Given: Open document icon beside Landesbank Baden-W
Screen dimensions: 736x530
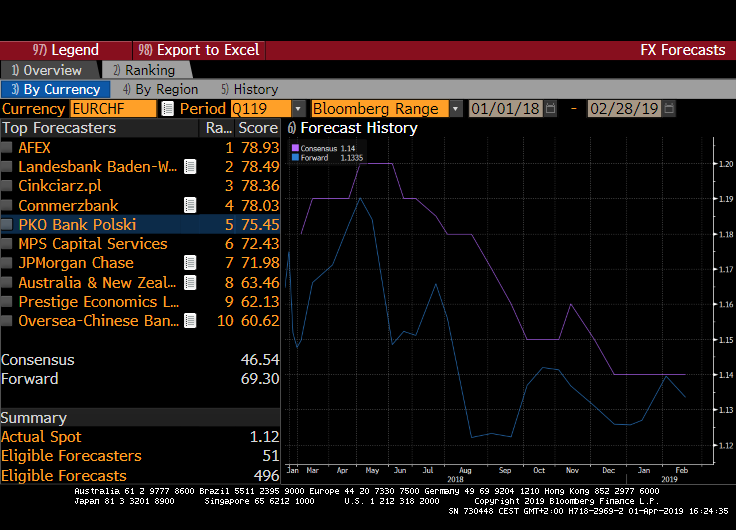Looking at the screenshot, I should pos(190,167).
